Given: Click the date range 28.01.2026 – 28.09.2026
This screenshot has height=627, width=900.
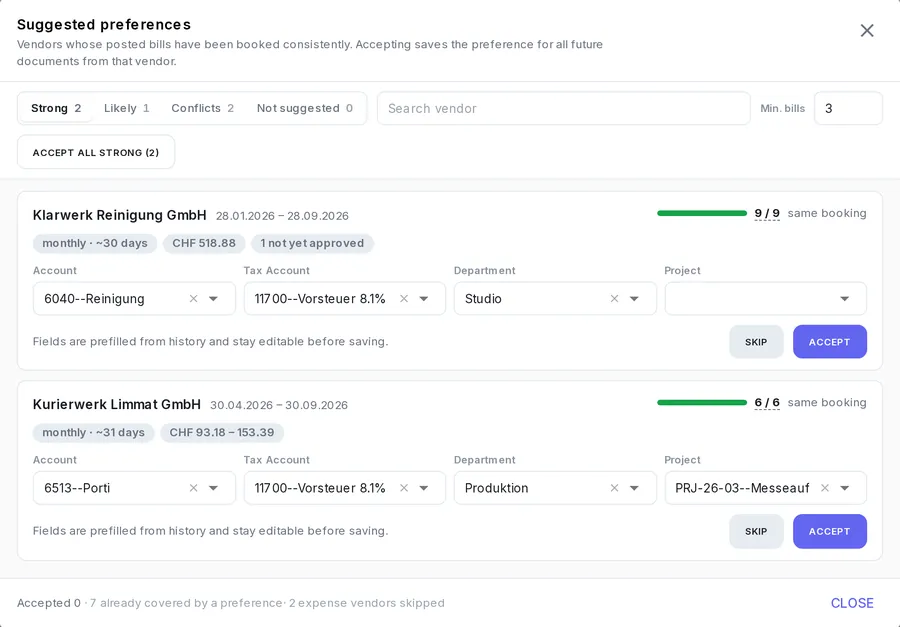Looking at the screenshot, I should click(282, 216).
